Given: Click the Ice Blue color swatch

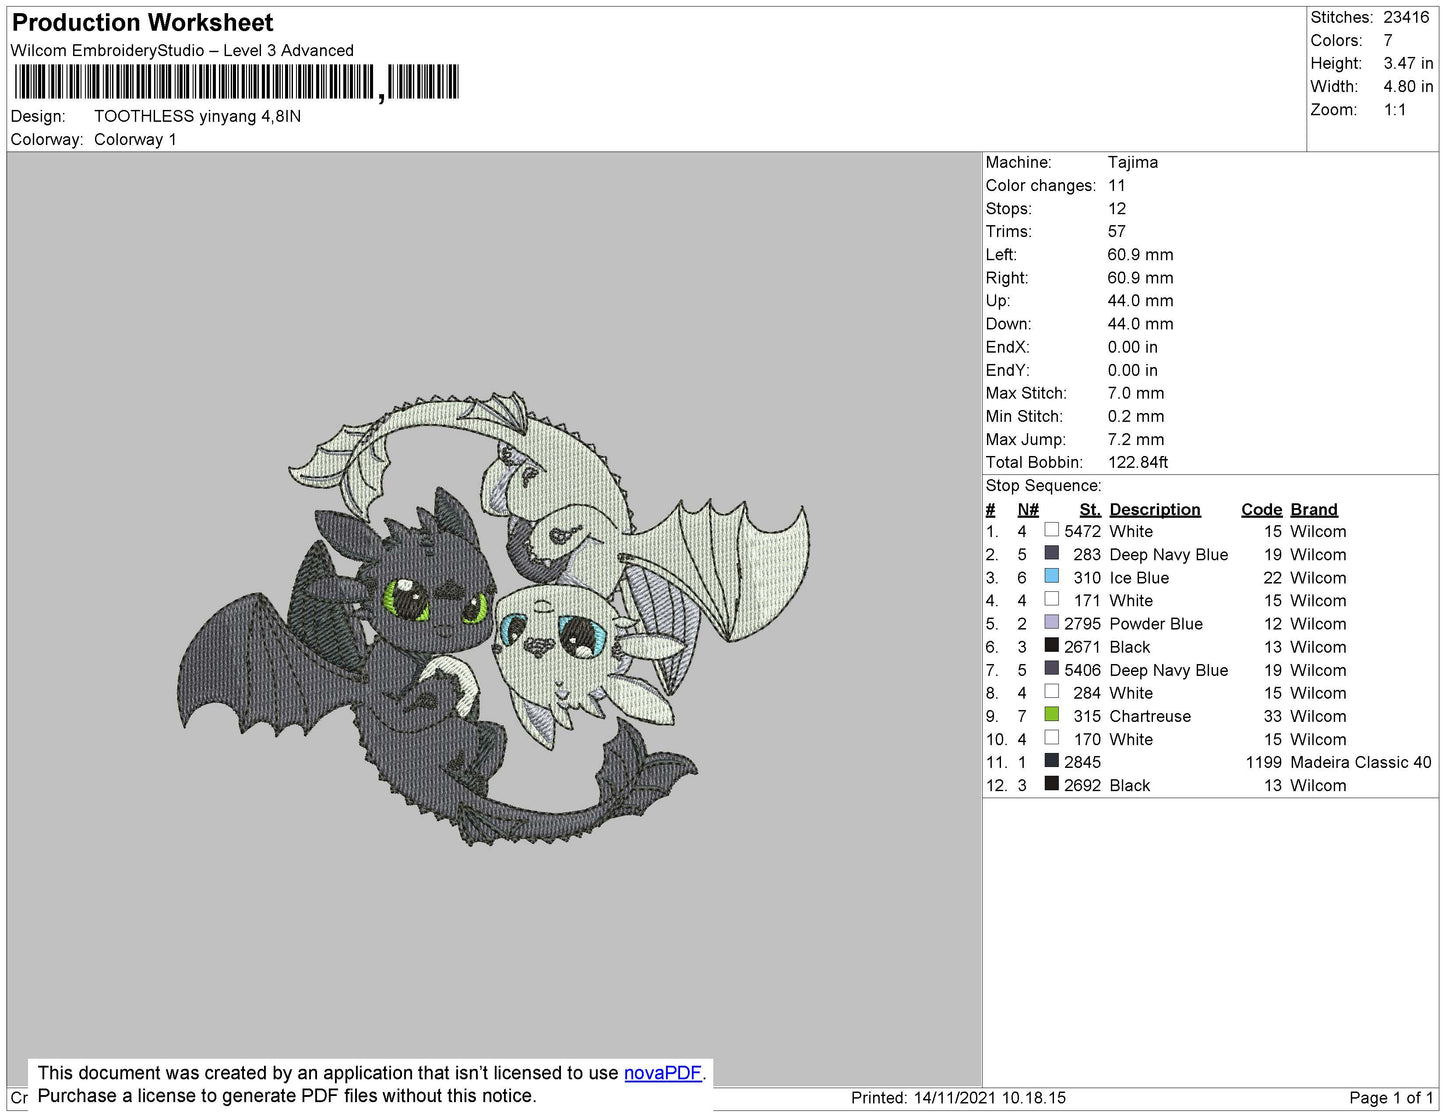Looking at the screenshot, I should pos(1051,576).
